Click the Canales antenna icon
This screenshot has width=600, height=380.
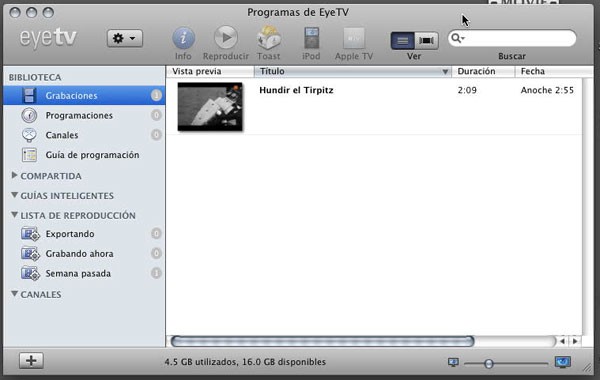tap(29, 135)
